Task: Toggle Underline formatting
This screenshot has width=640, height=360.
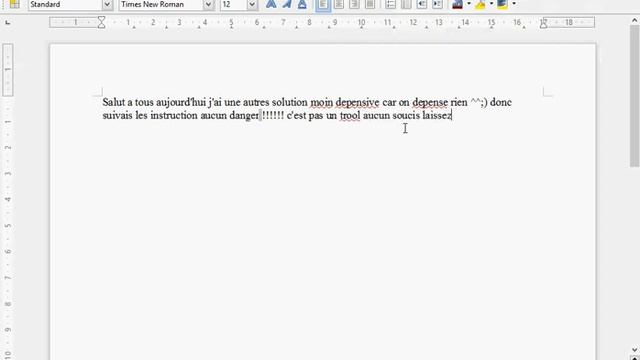Action: coord(302,4)
